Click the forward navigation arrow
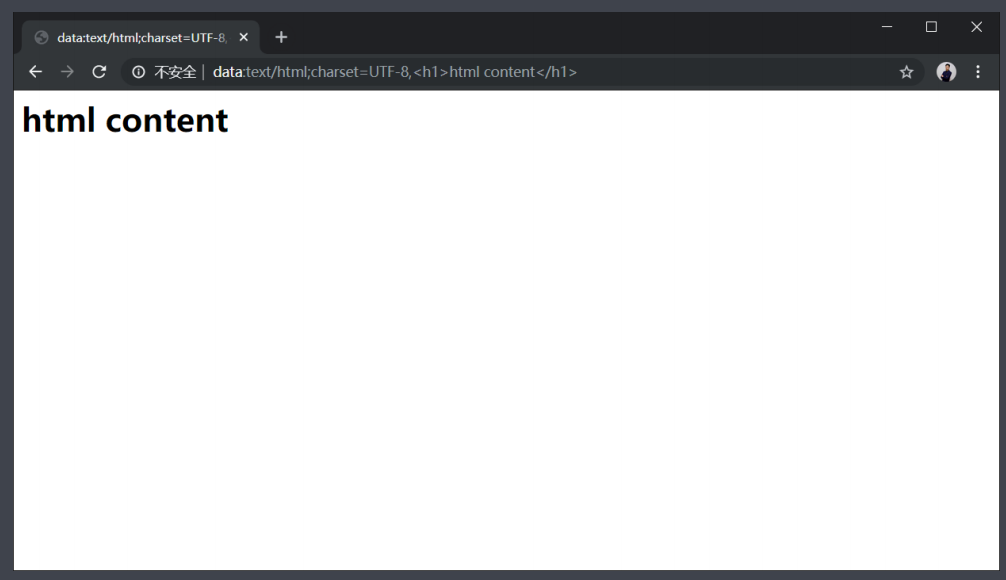The height and width of the screenshot is (580, 1006). click(x=67, y=72)
